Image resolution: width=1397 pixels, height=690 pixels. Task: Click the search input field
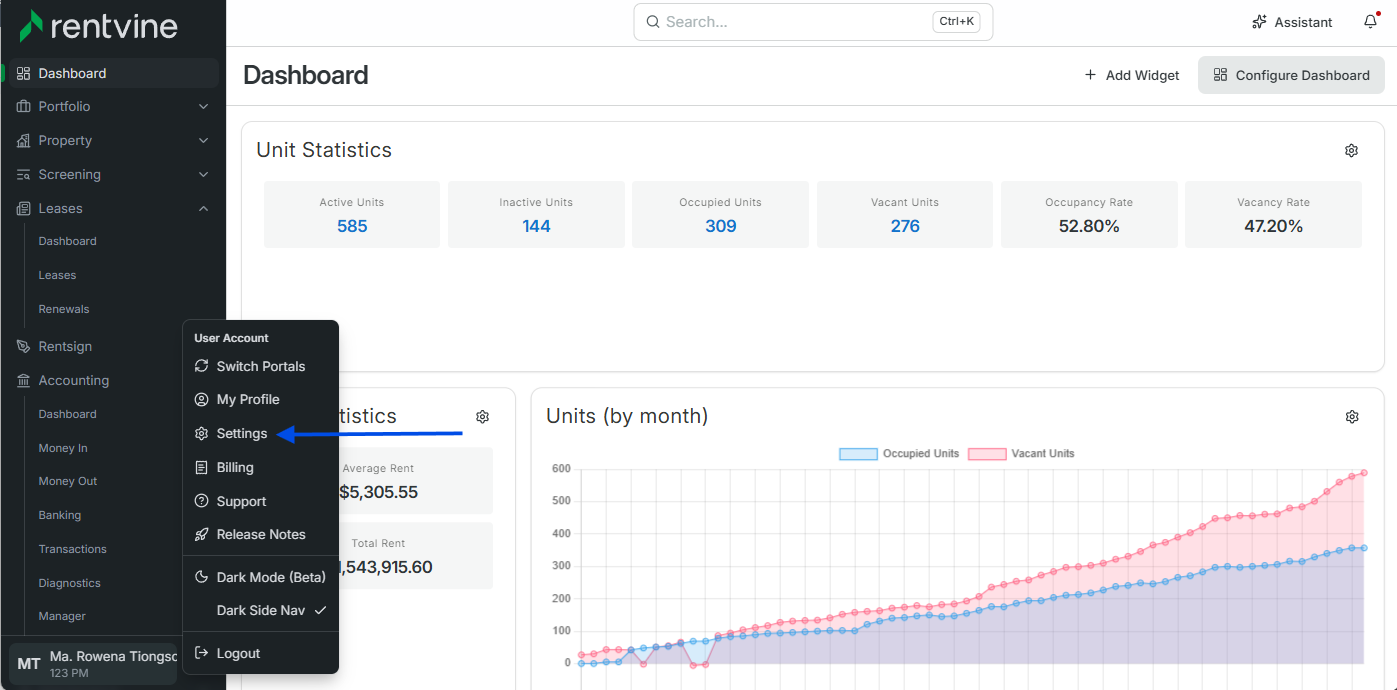pos(813,21)
